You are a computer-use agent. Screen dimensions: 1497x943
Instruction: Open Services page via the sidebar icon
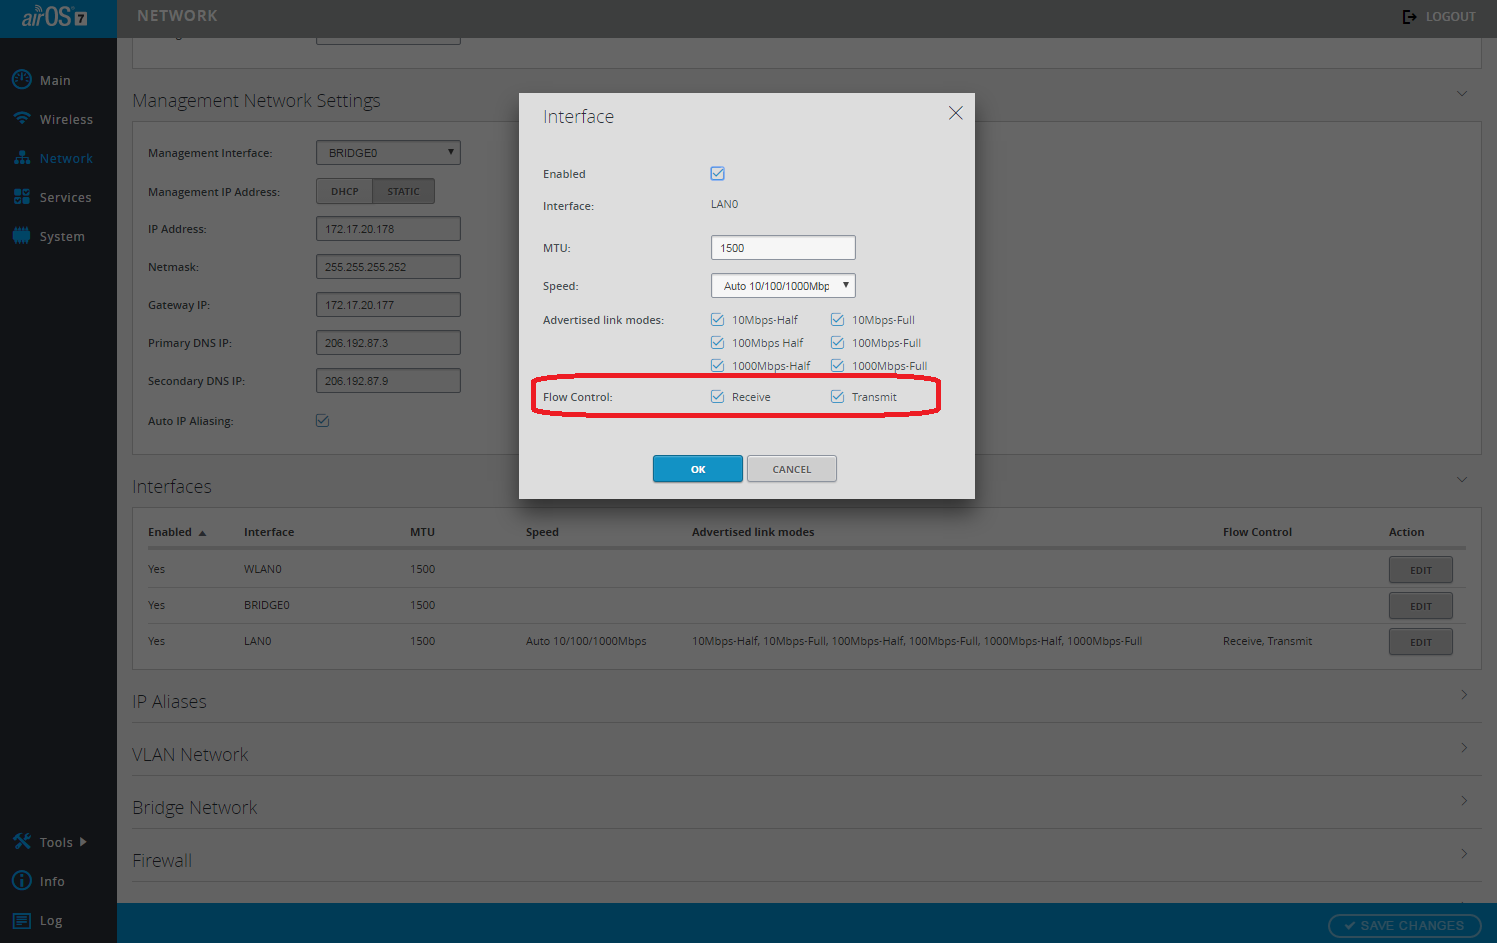21,197
